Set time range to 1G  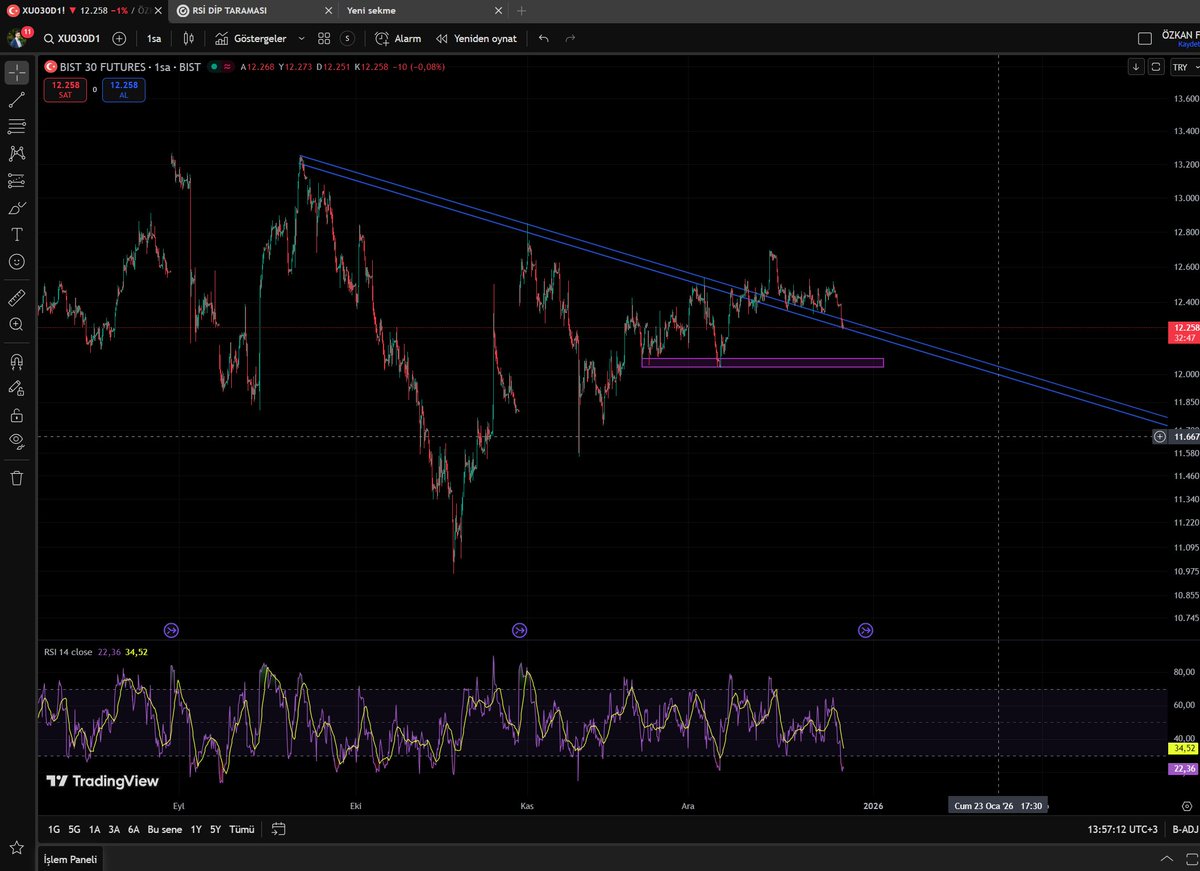[54, 829]
